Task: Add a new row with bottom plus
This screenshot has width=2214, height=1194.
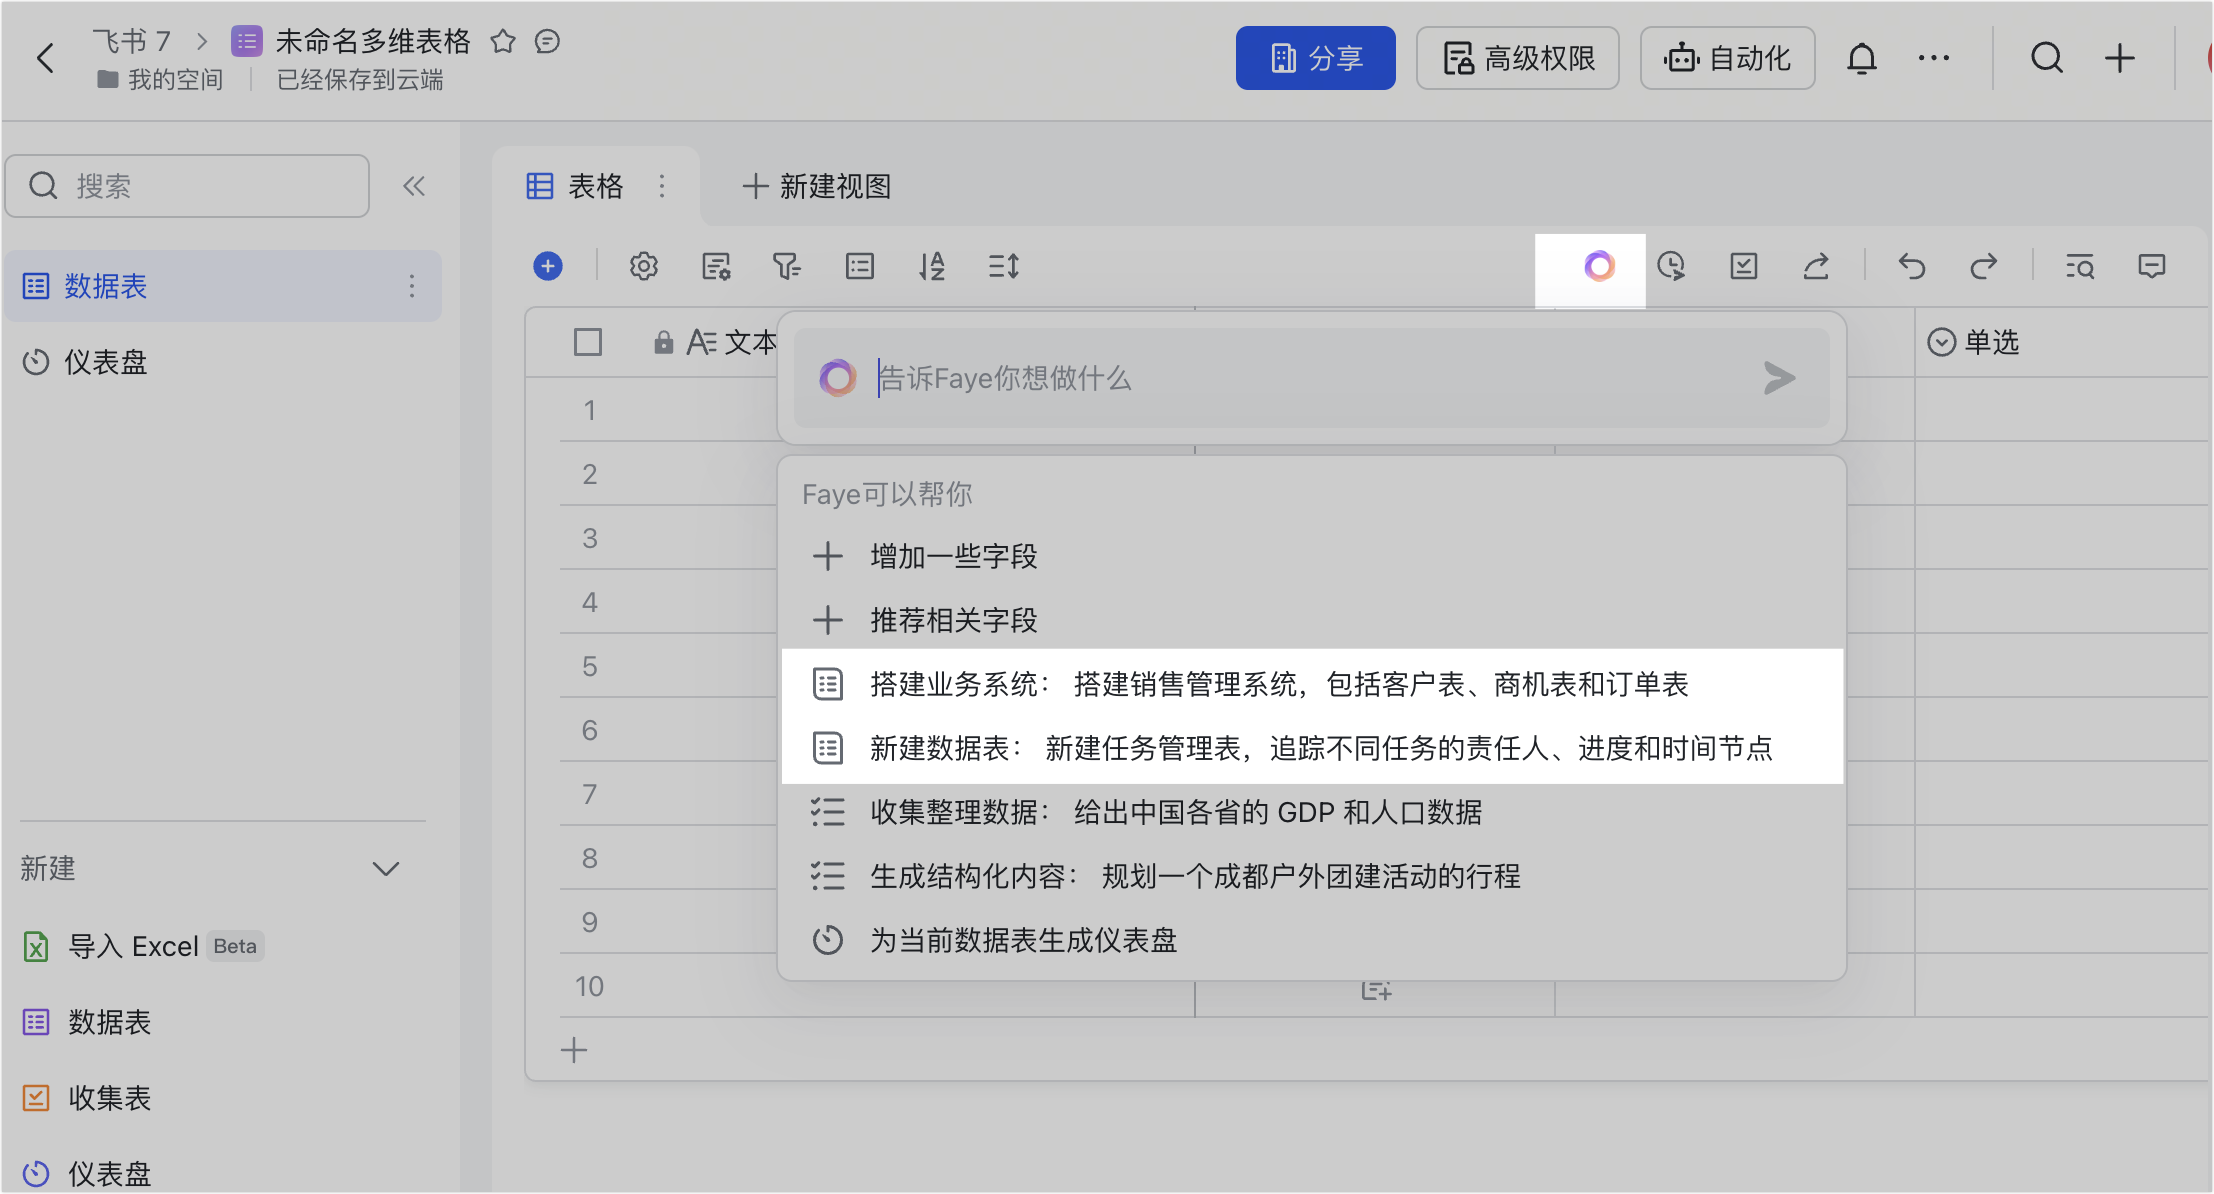Action: click(574, 1050)
